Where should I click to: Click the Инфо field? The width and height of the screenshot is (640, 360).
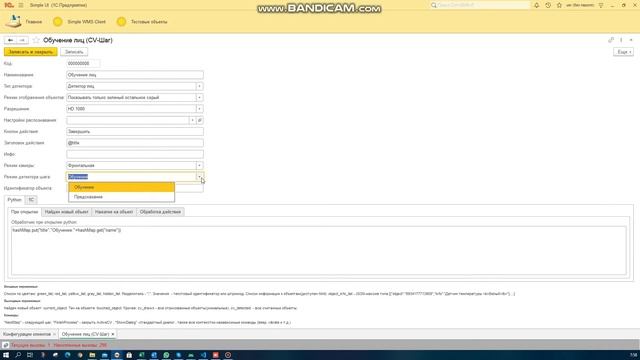point(135,154)
